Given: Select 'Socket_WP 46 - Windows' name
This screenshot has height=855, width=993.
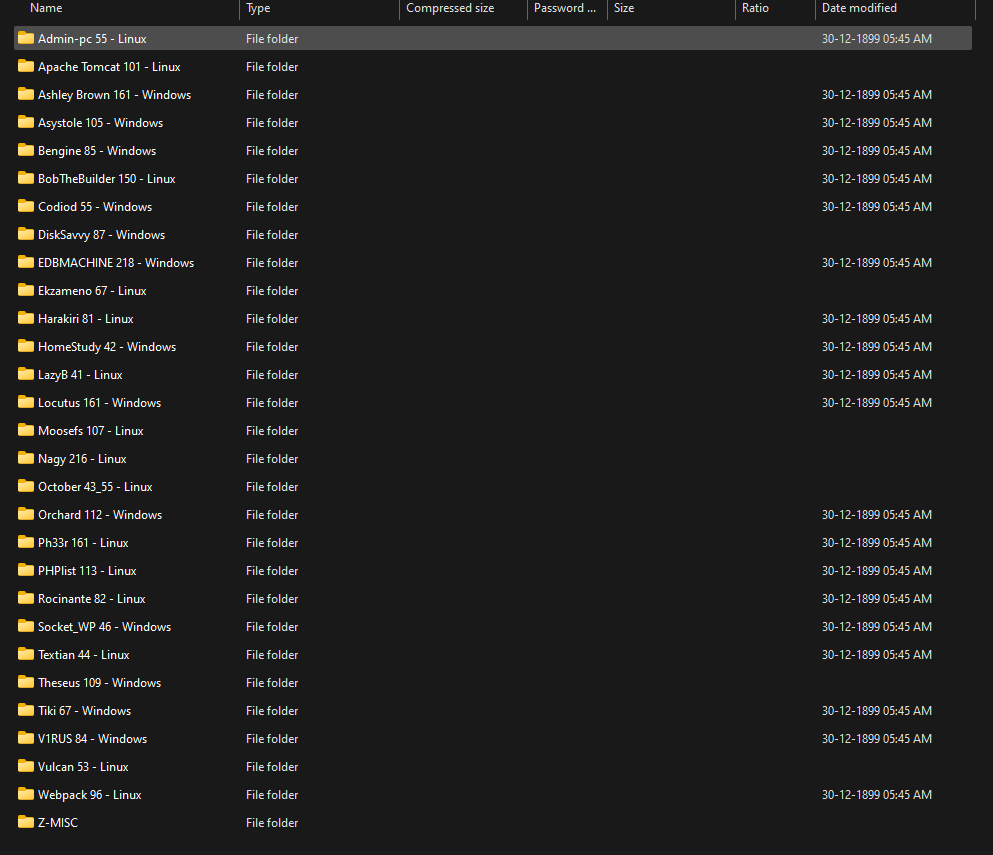Looking at the screenshot, I should pos(104,627).
